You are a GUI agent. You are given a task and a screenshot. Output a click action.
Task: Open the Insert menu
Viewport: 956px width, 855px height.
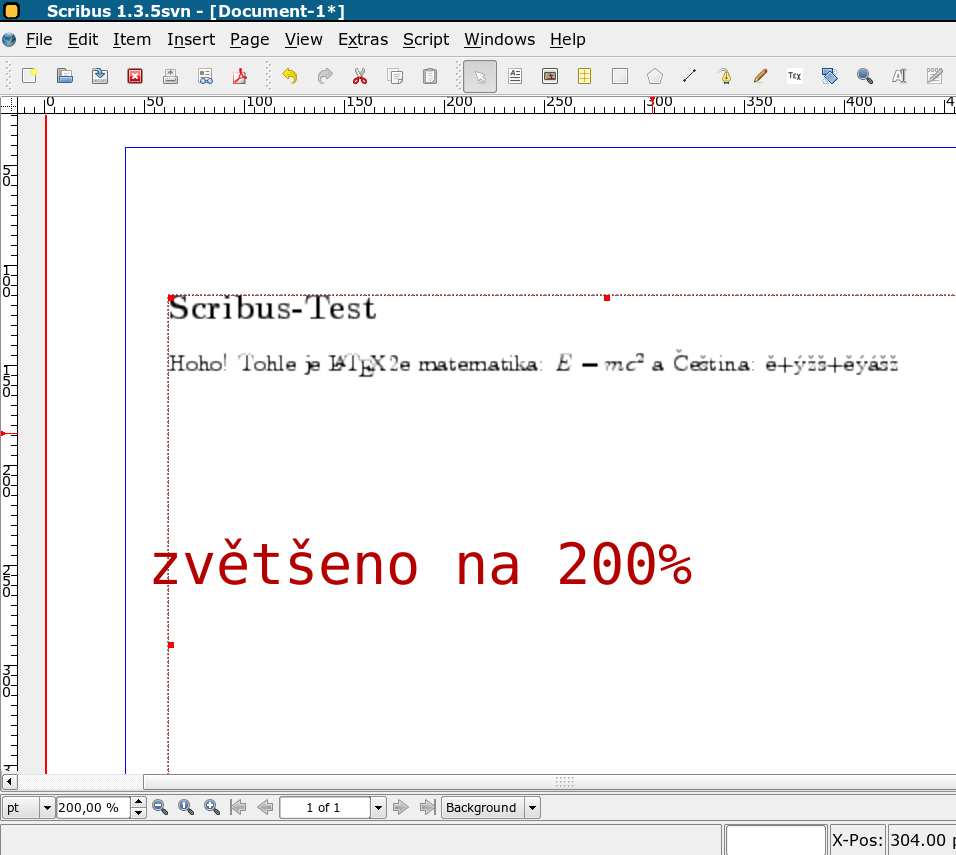pyautogui.click(x=191, y=40)
